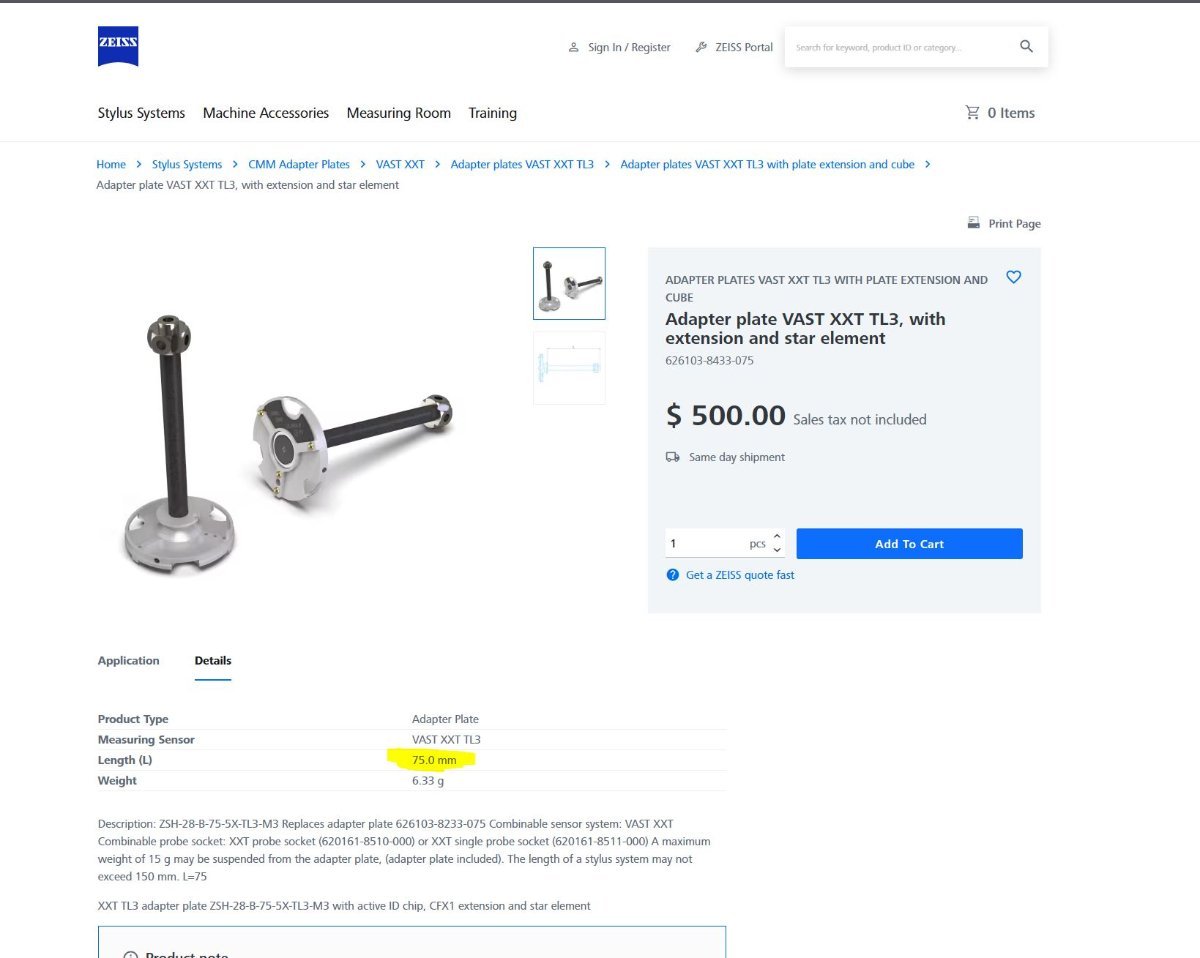1200x958 pixels.
Task: Click the Sign In user icon
Action: pyautogui.click(x=573, y=47)
